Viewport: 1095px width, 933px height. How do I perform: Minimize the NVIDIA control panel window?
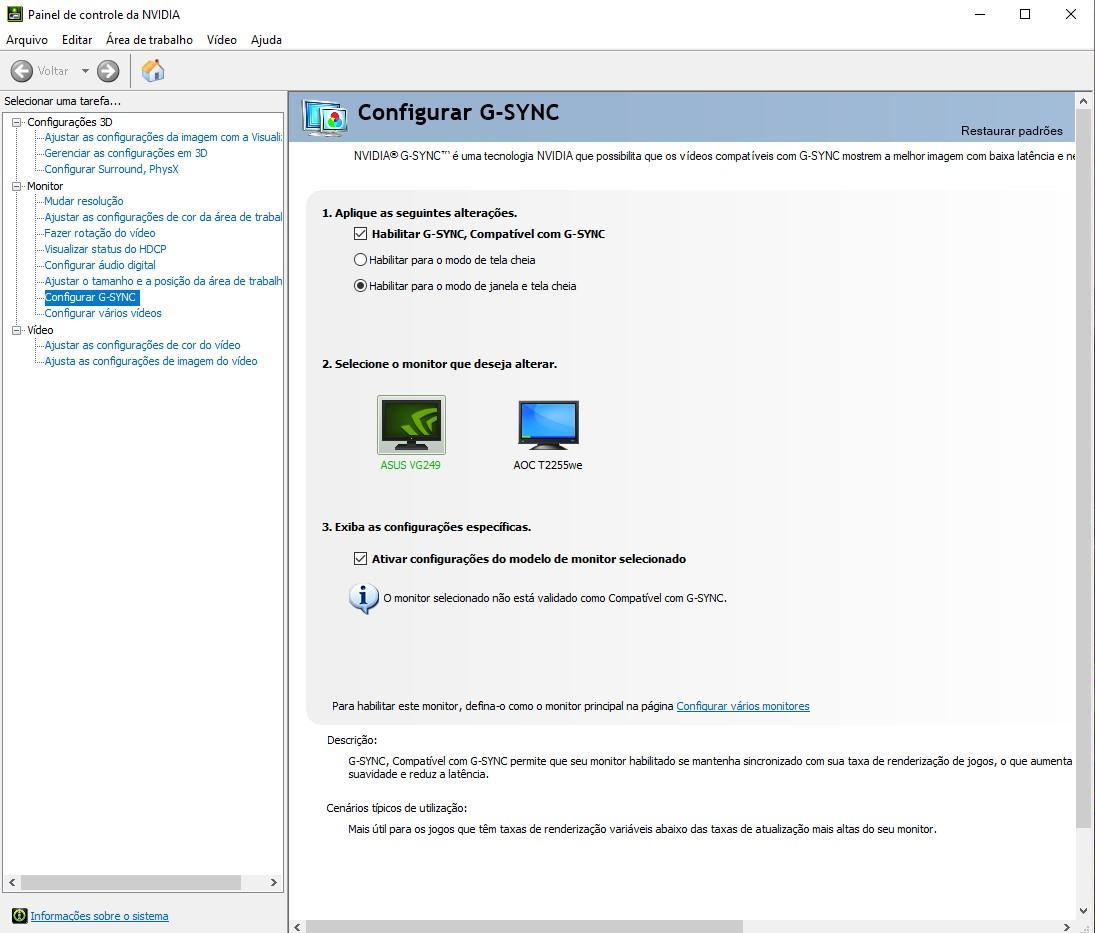(980, 14)
